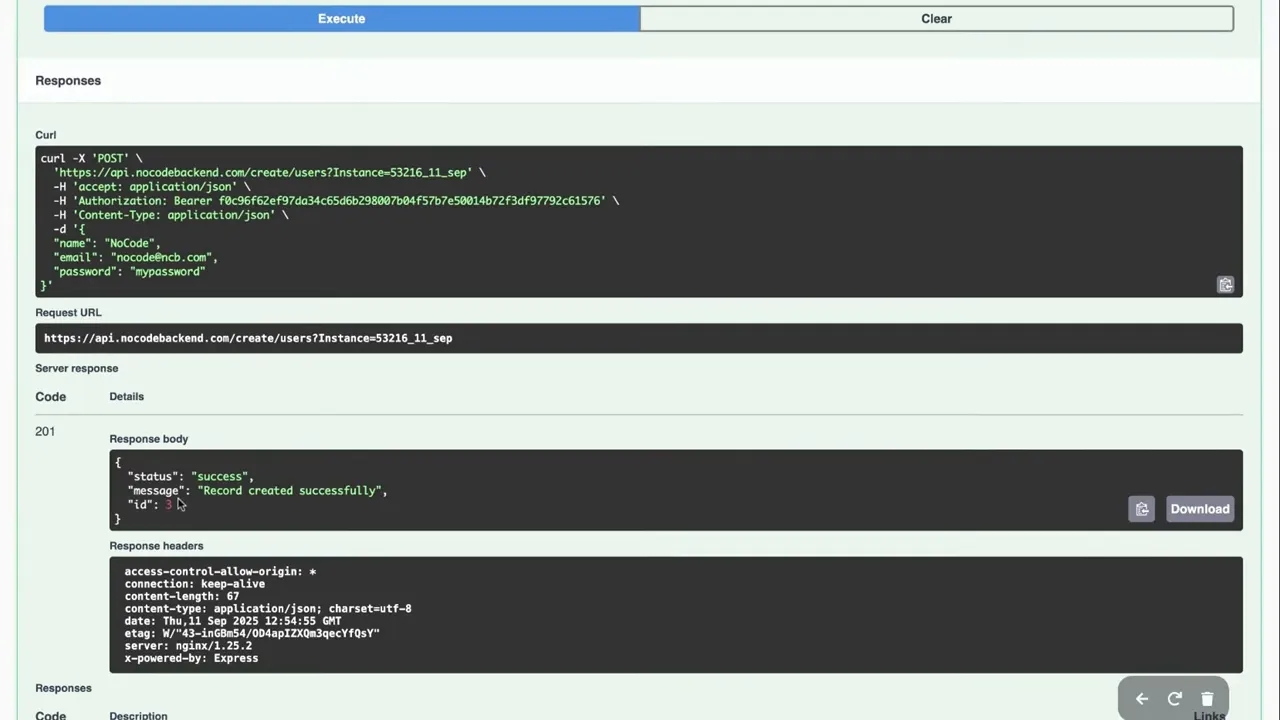Click the back arrow in floating toolbar
Image resolution: width=1280 pixels, height=720 pixels.
tap(1142, 699)
